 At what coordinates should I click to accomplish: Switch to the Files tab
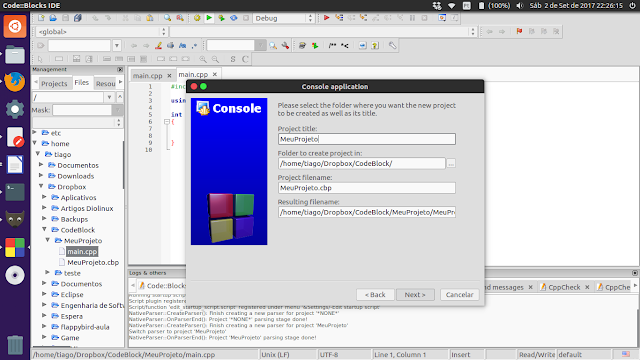coord(82,82)
